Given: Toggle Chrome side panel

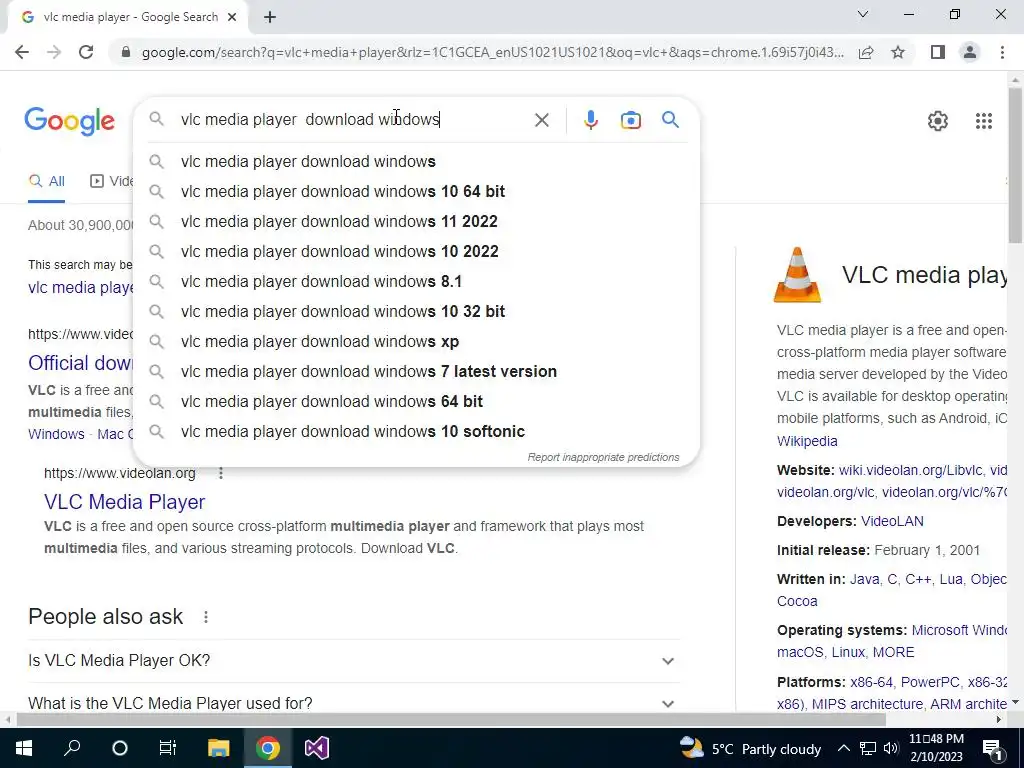Looking at the screenshot, I should coord(938,52).
